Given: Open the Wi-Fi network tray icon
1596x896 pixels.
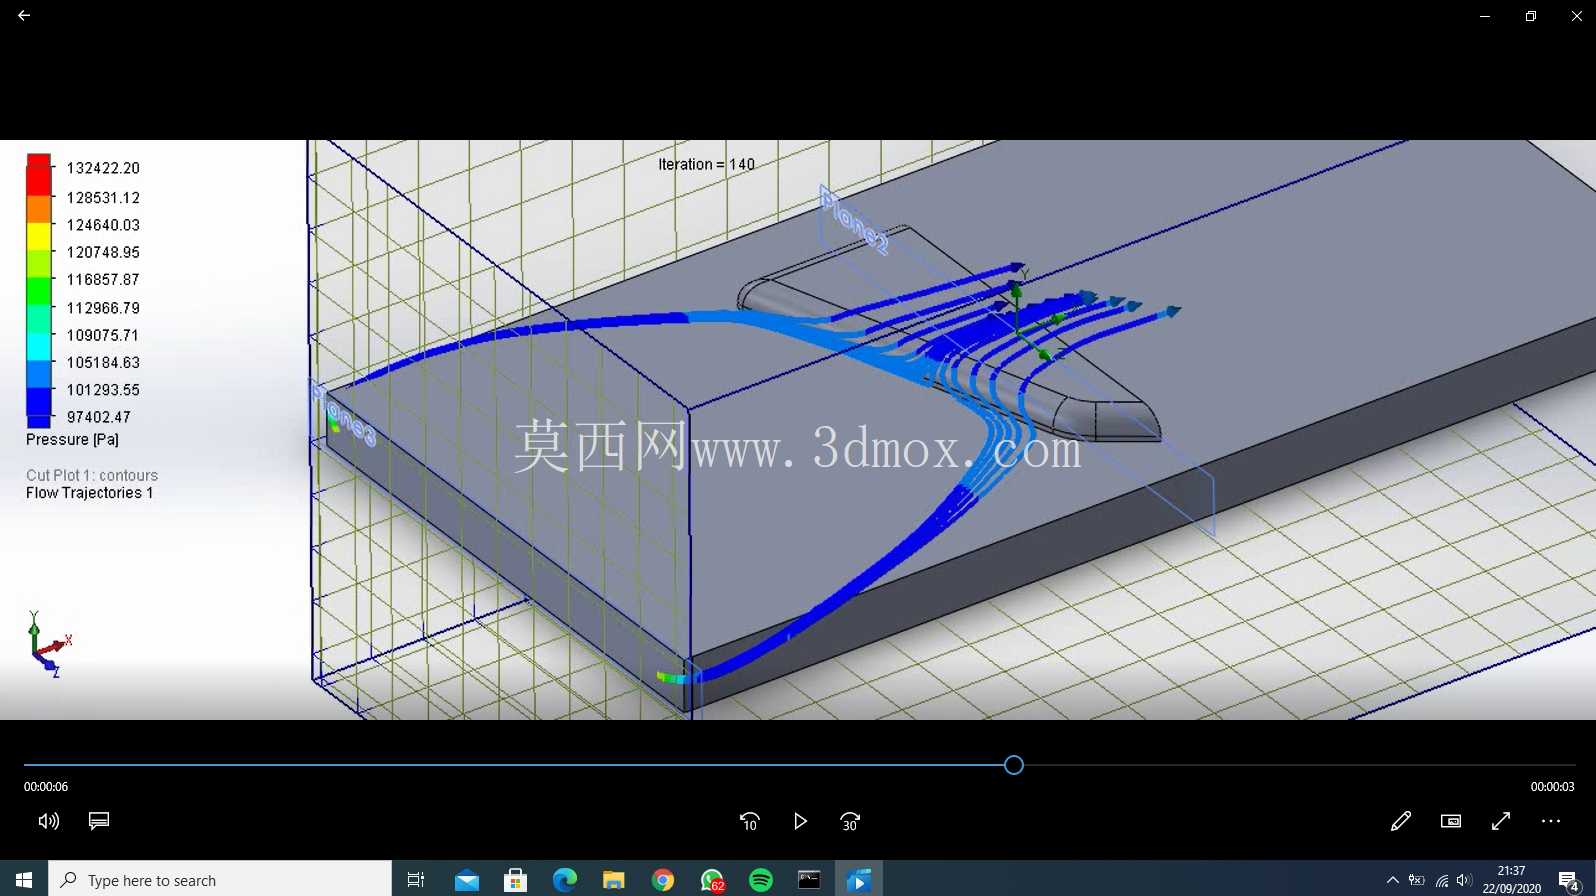Looking at the screenshot, I should [1442, 880].
